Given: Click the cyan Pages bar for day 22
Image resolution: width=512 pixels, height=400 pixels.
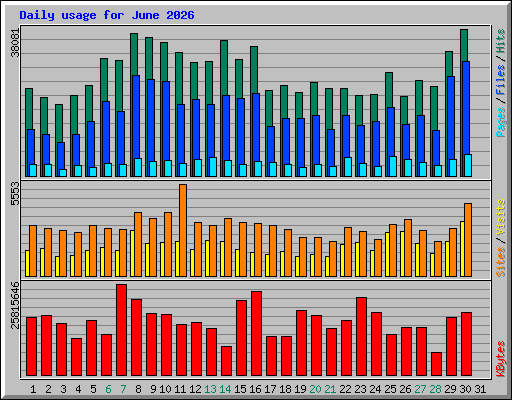Looking at the screenshot, I should [x=348, y=167].
